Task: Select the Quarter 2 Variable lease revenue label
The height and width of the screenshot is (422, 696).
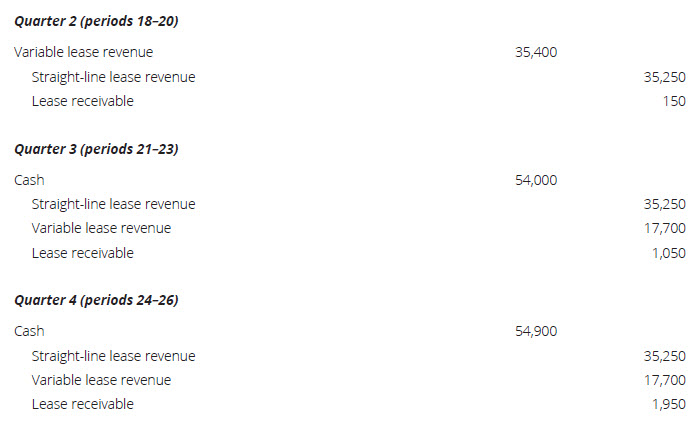Action: point(84,52)
